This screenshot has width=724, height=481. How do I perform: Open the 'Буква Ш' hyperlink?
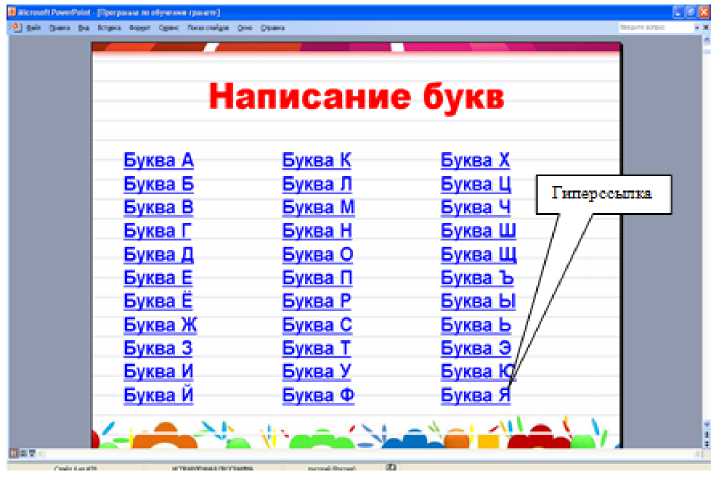coord(478,231)
